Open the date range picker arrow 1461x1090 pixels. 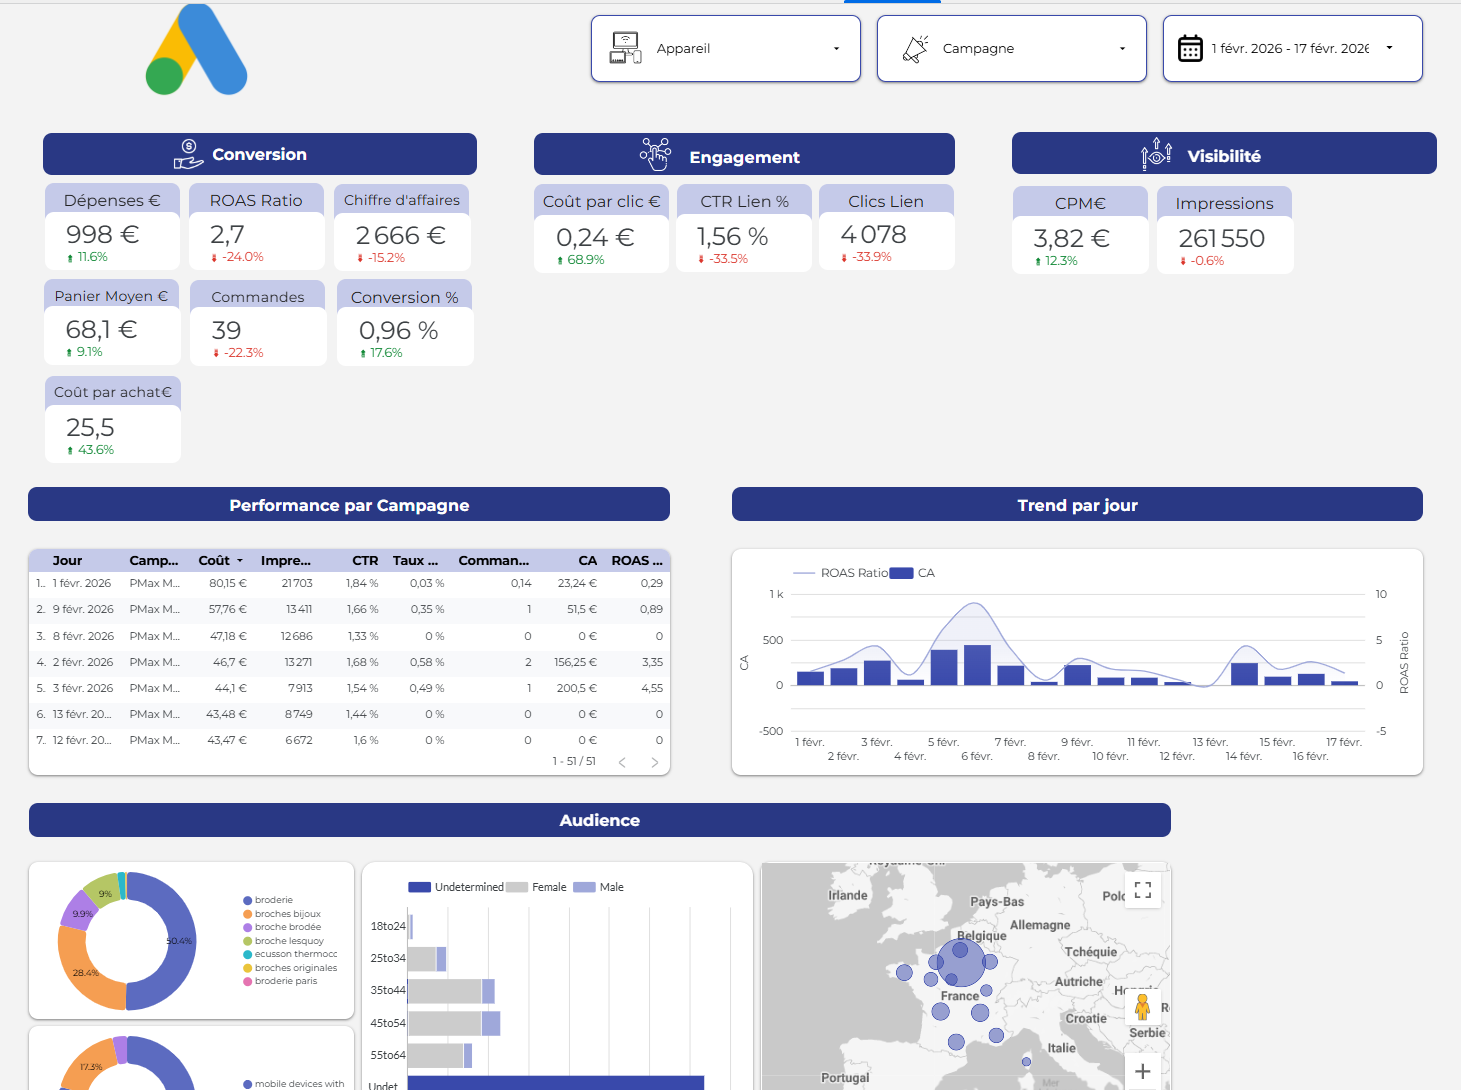point(1389,48)
